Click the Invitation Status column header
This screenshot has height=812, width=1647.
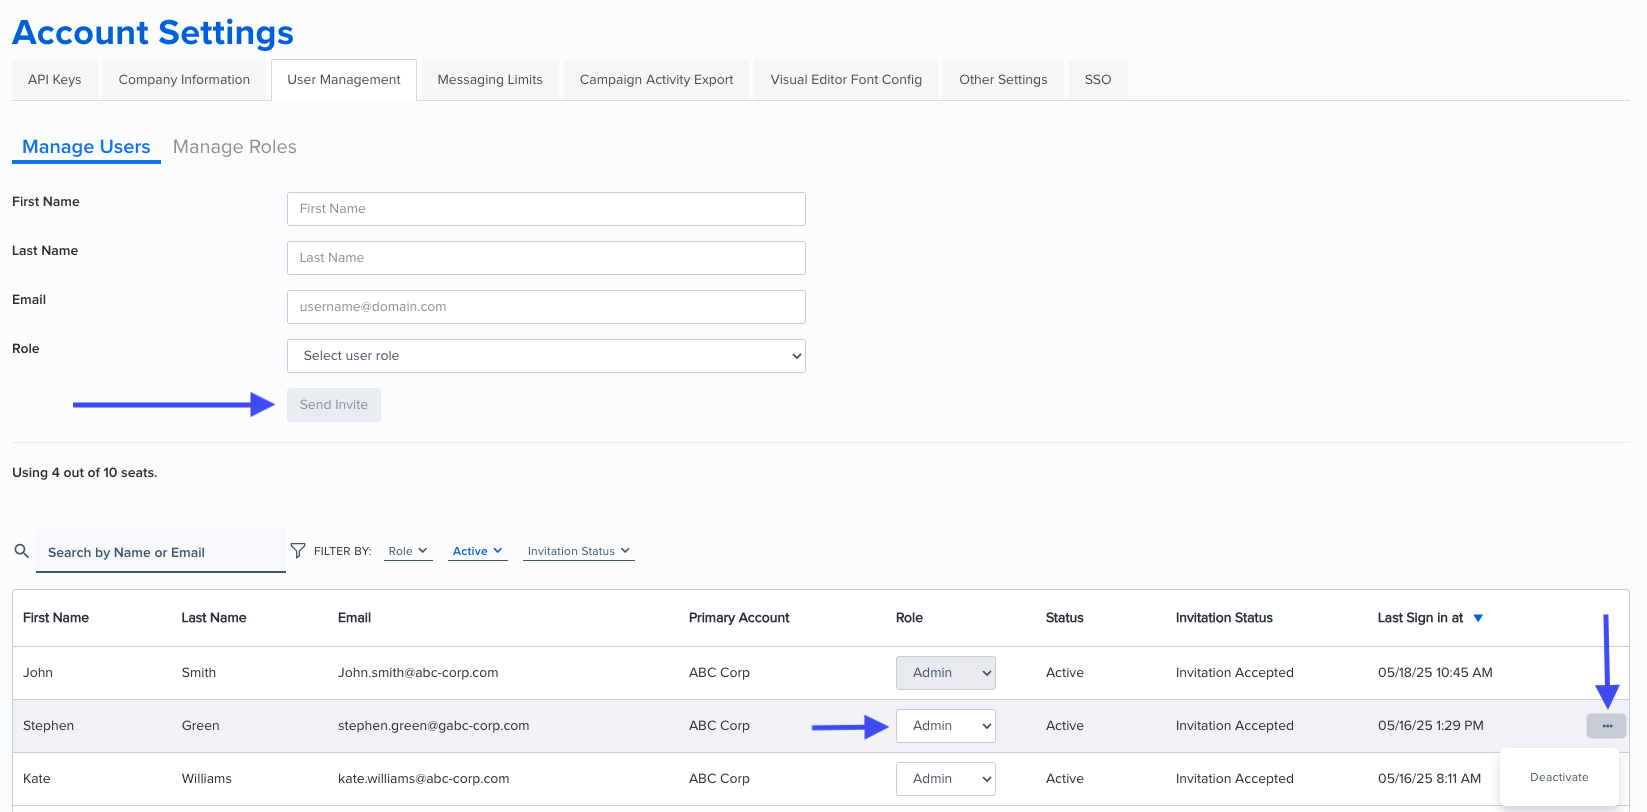coord(1224,618)
